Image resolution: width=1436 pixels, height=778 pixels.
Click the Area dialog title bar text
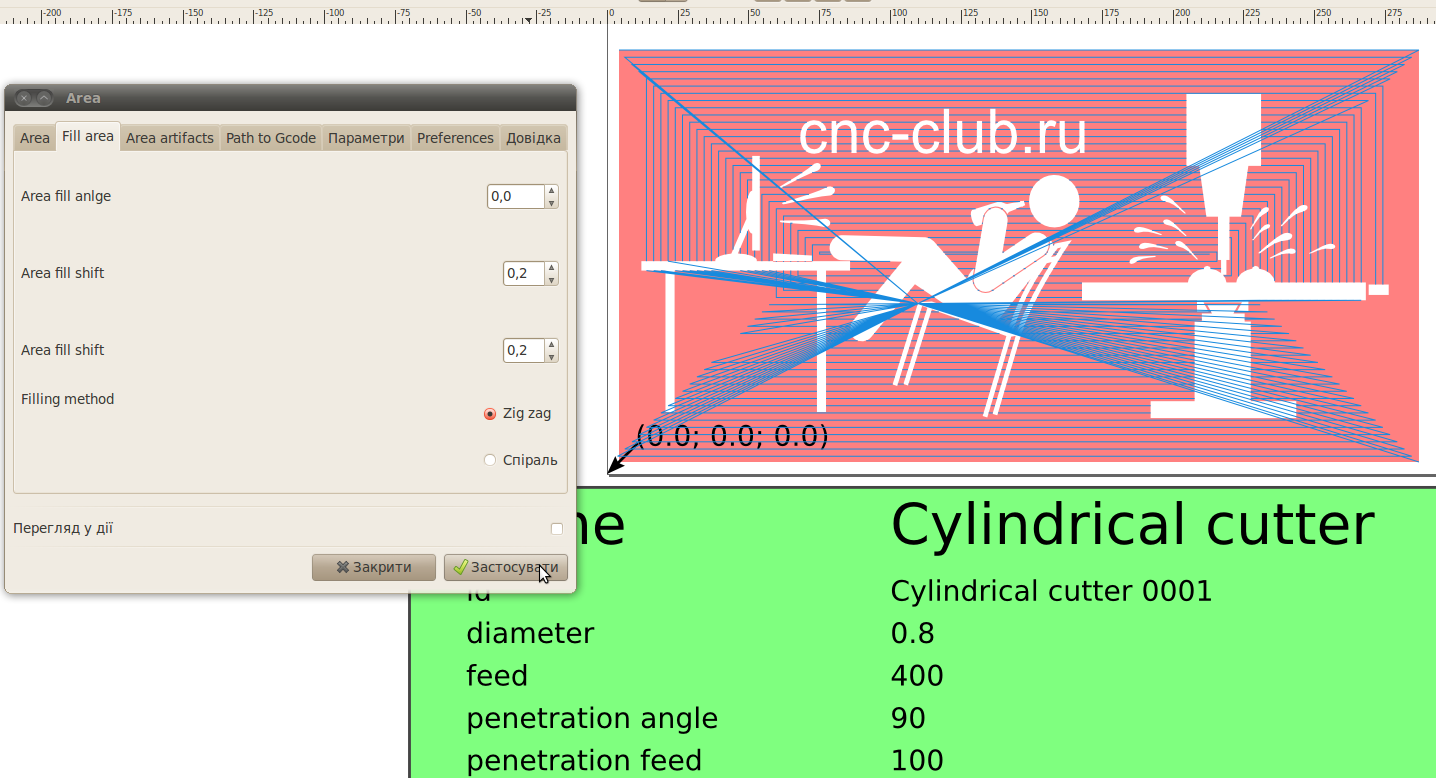pos(83,98)
